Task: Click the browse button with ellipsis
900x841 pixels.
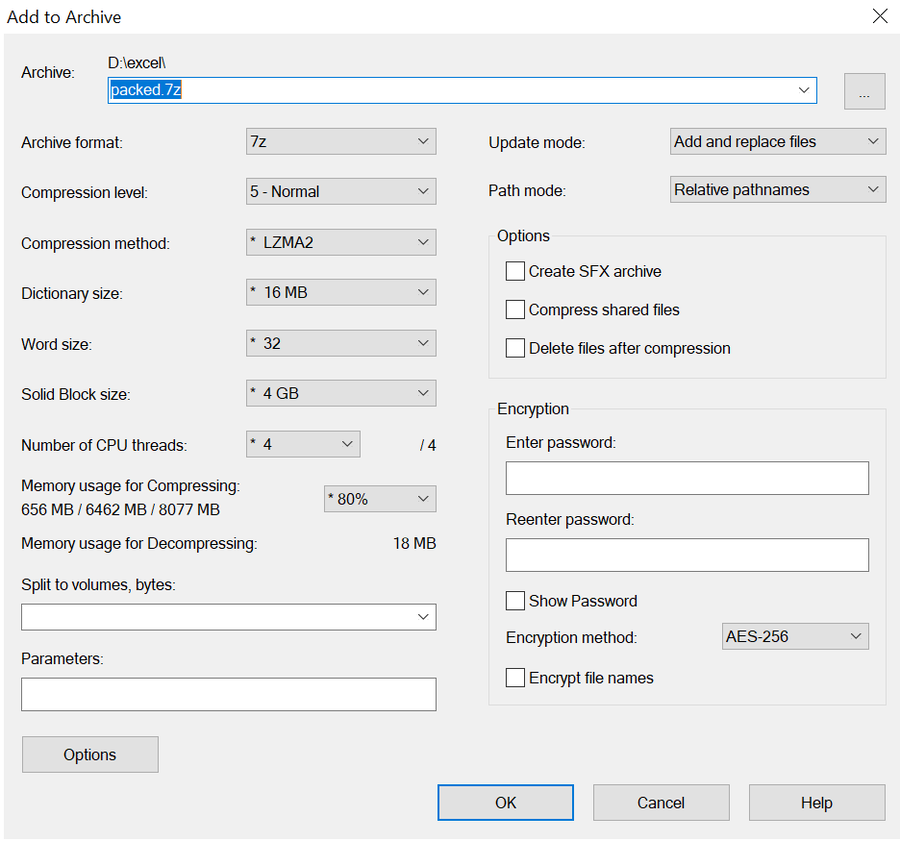Action: [864, 91]
